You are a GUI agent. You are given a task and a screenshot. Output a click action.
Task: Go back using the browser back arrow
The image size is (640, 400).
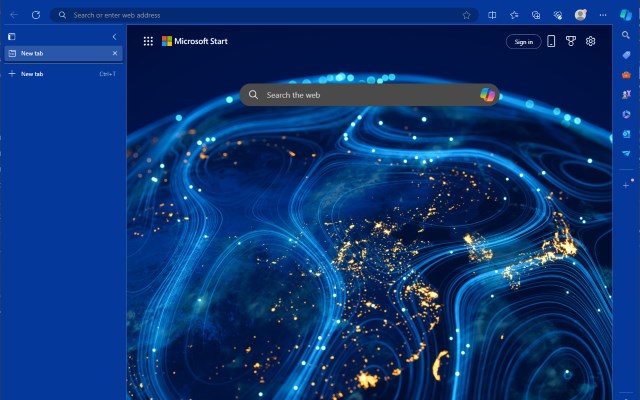[x=14, y=15]
